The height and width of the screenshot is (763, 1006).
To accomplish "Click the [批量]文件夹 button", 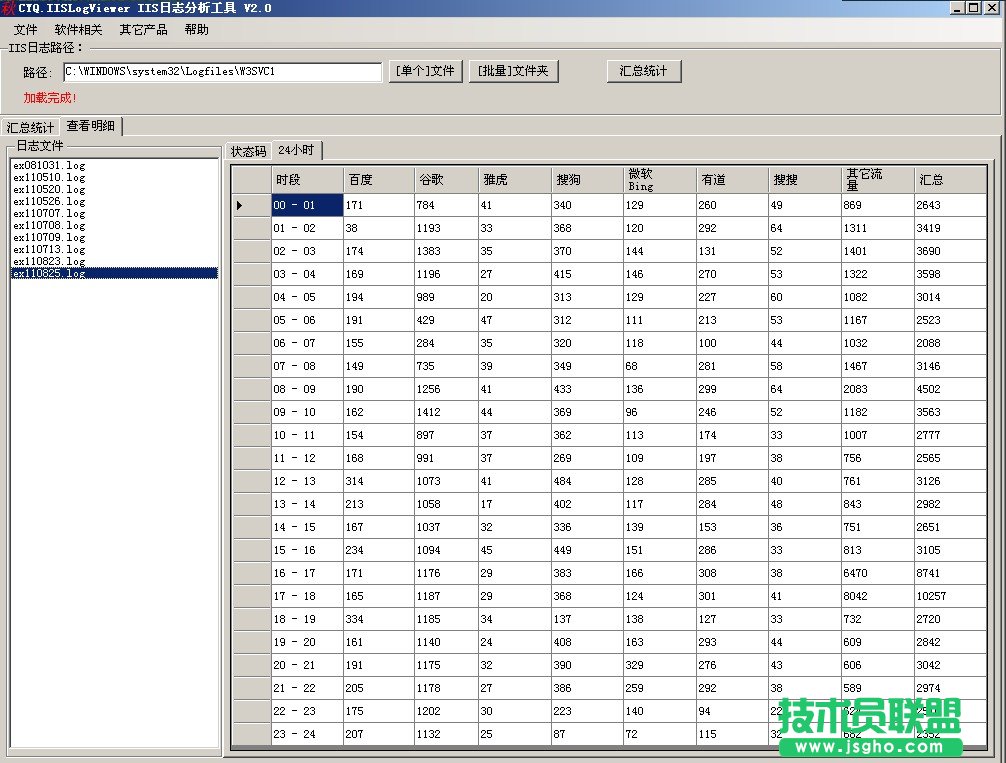I will 513,71.
